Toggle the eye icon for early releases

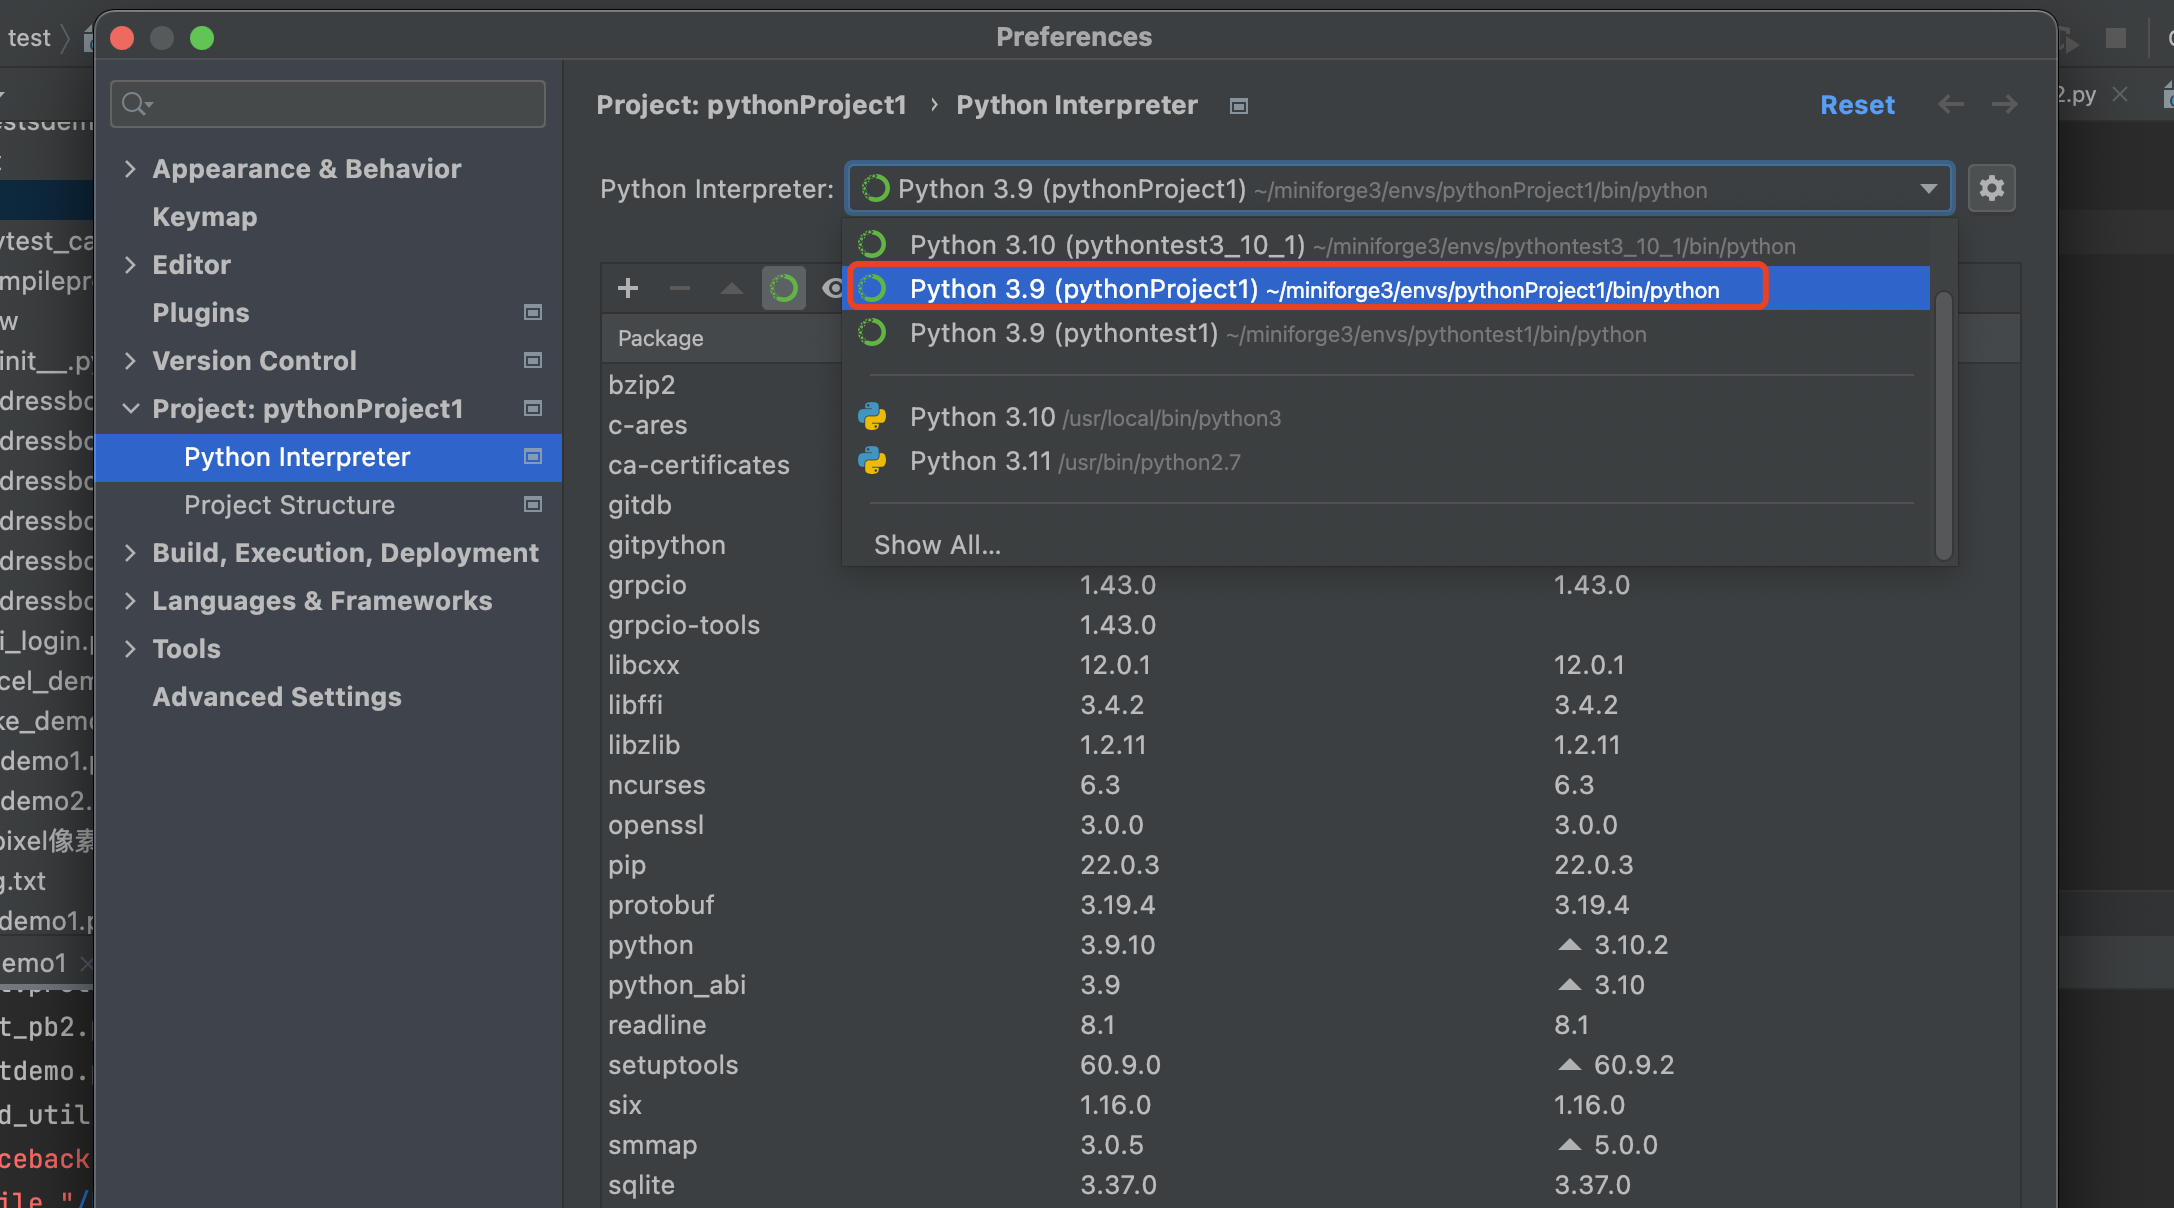(834, 288)
